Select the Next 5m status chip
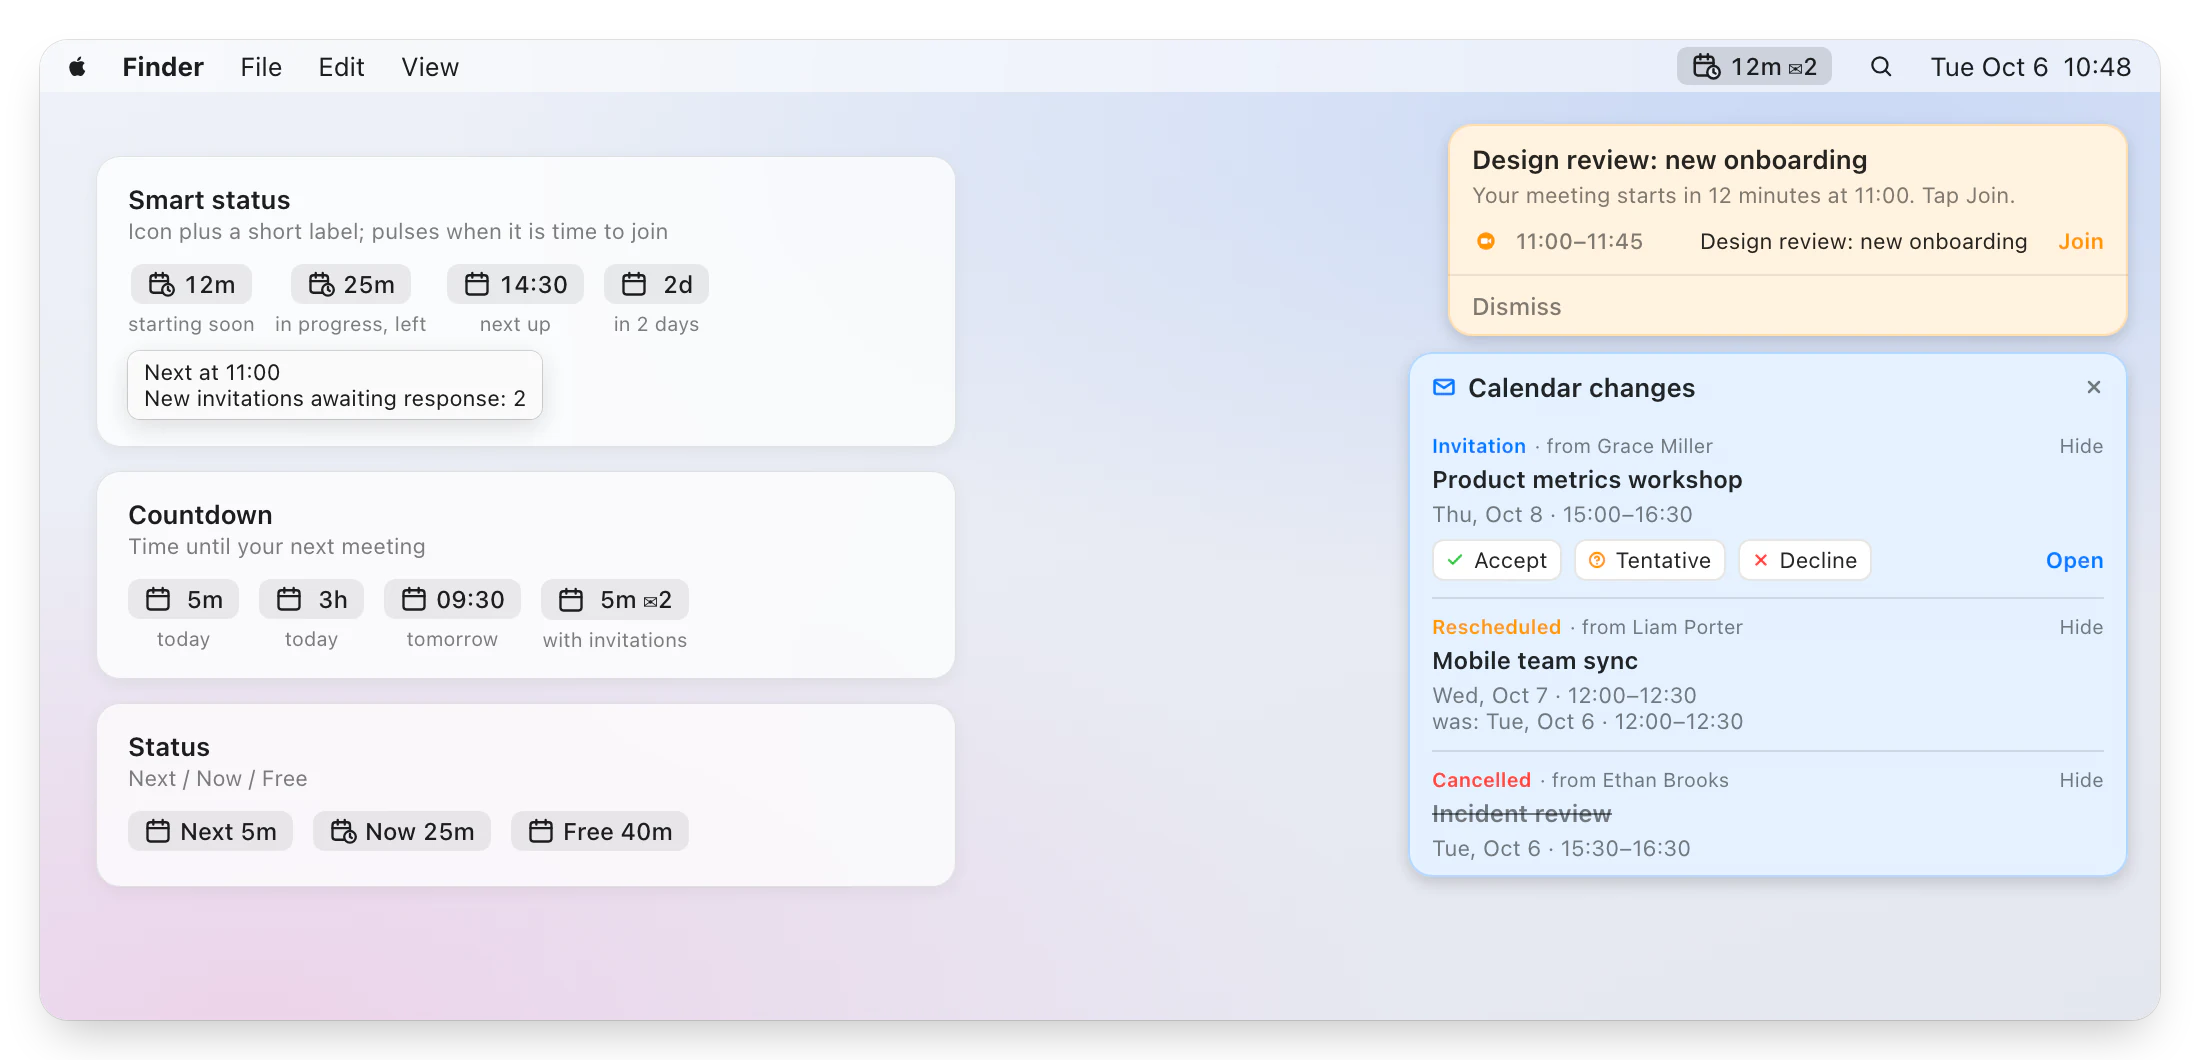The width and height of the screenshot is (2200, 1060). [210, 831]
